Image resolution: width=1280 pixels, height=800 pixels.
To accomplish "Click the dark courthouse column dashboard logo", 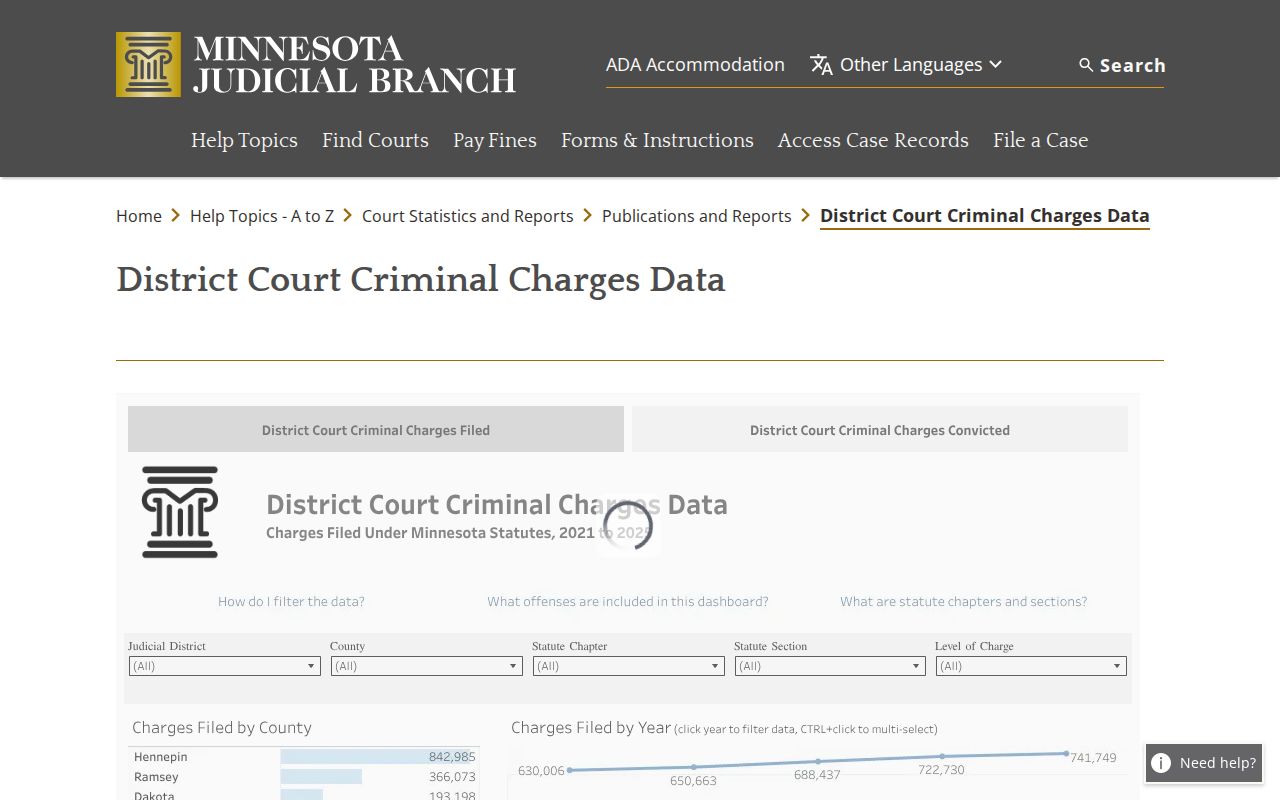I will click(x=180, y=512).
